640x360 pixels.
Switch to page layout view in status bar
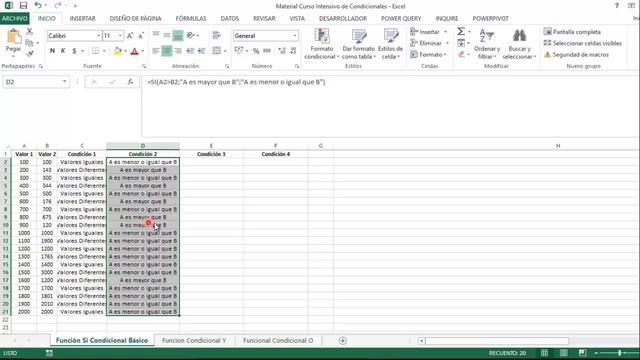point(563,353)
